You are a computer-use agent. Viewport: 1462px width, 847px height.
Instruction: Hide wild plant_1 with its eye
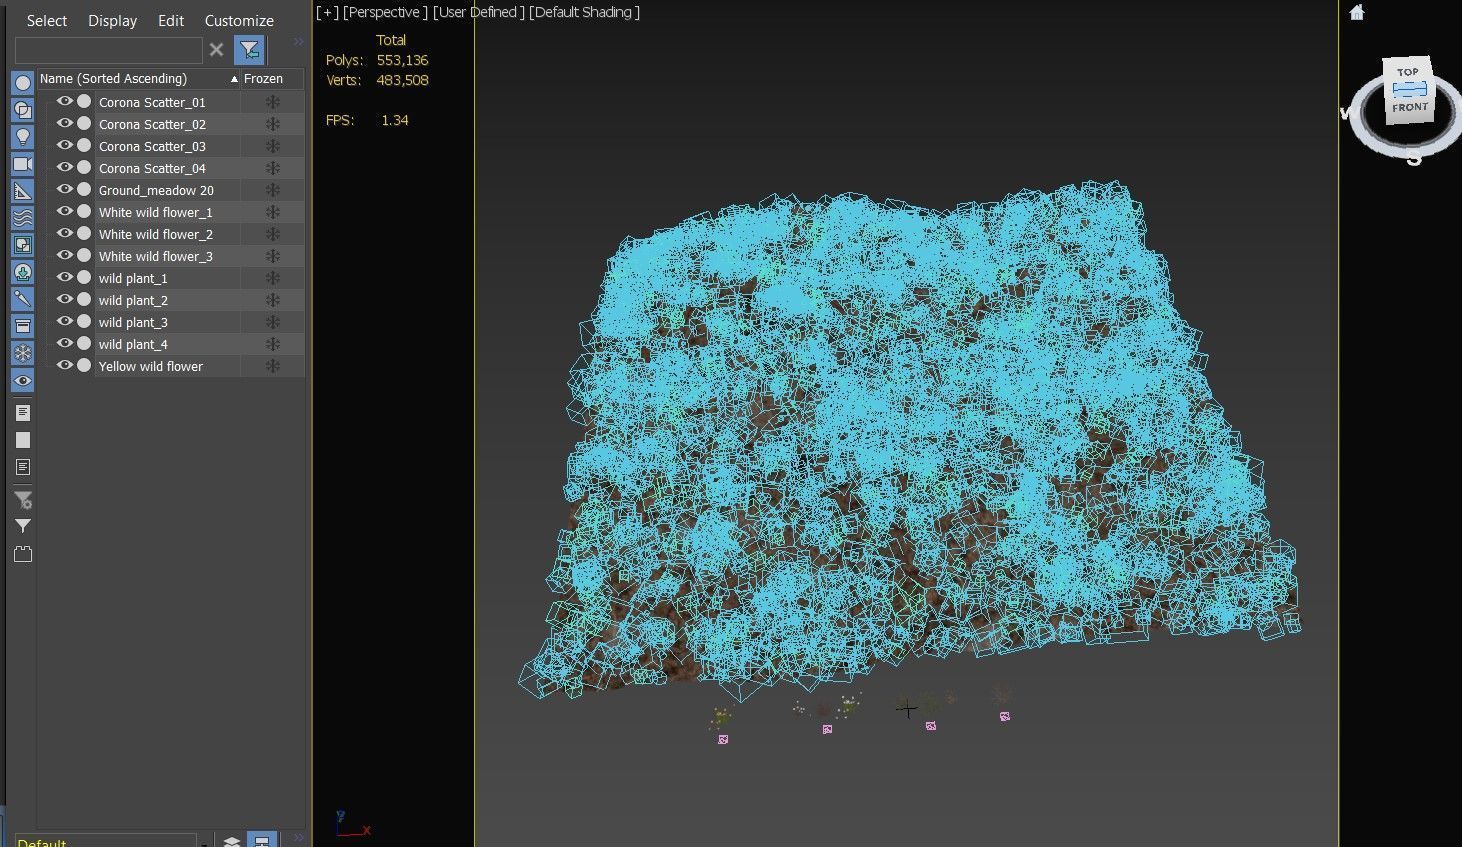(65, 277)
